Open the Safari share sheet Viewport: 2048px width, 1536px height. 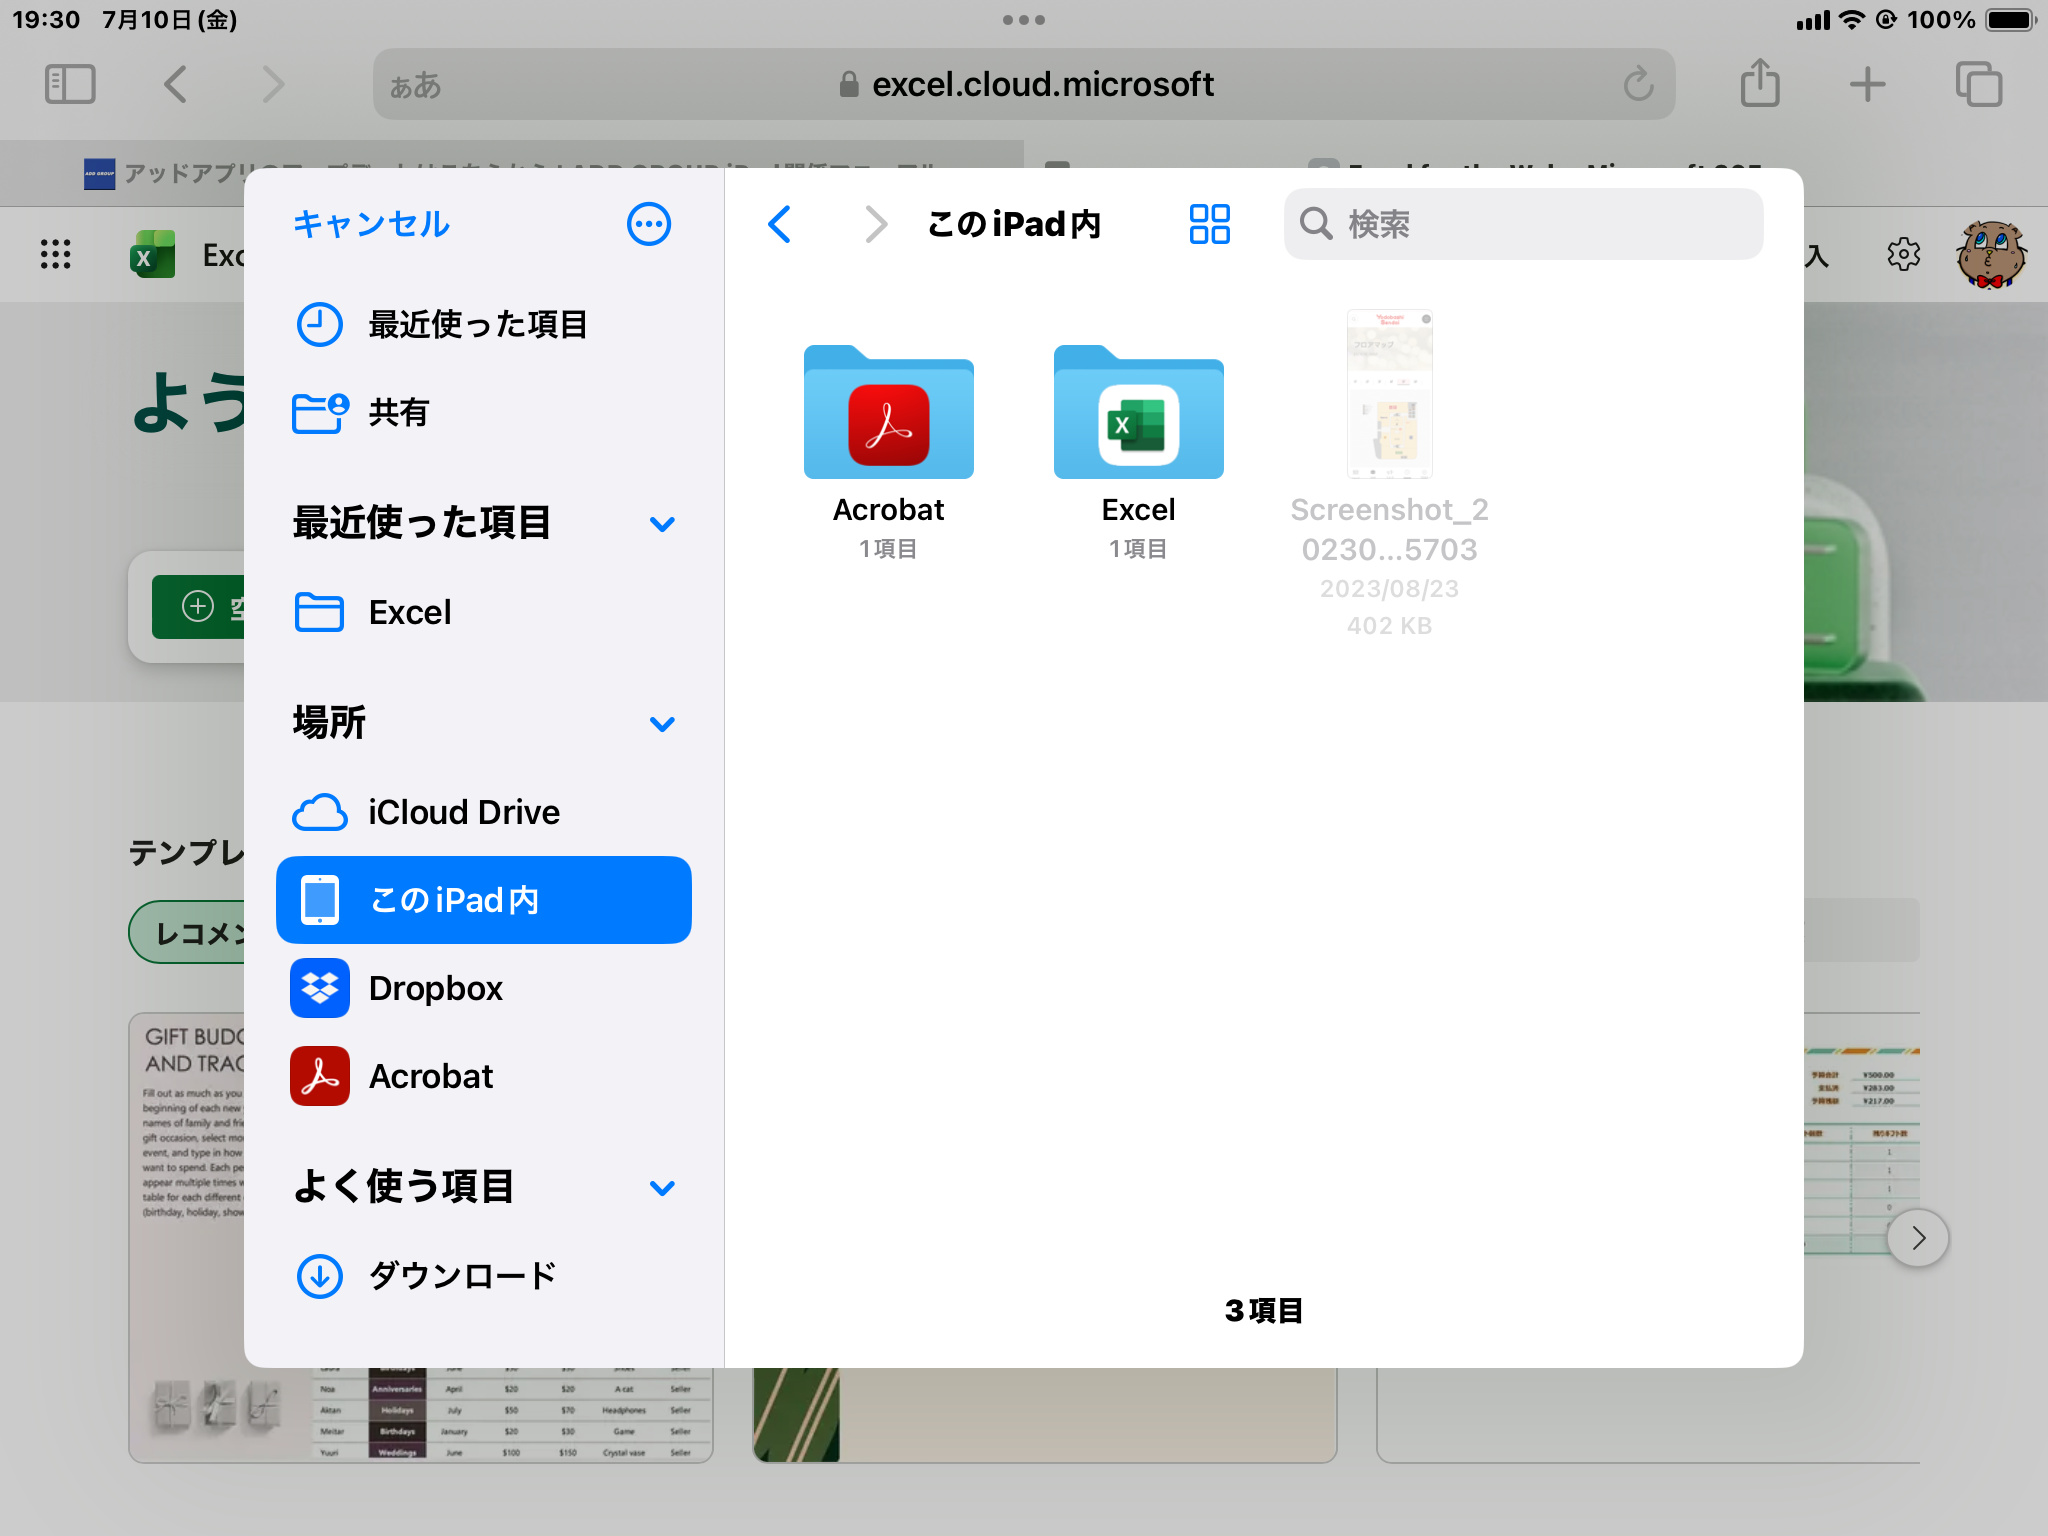click(x=1760, y=82)
